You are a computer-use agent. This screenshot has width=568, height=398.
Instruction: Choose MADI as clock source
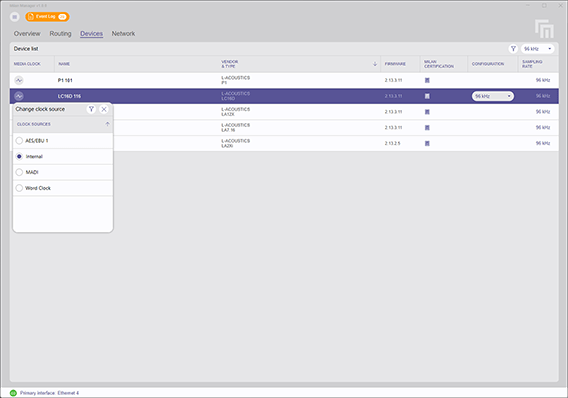pos(19,172)
